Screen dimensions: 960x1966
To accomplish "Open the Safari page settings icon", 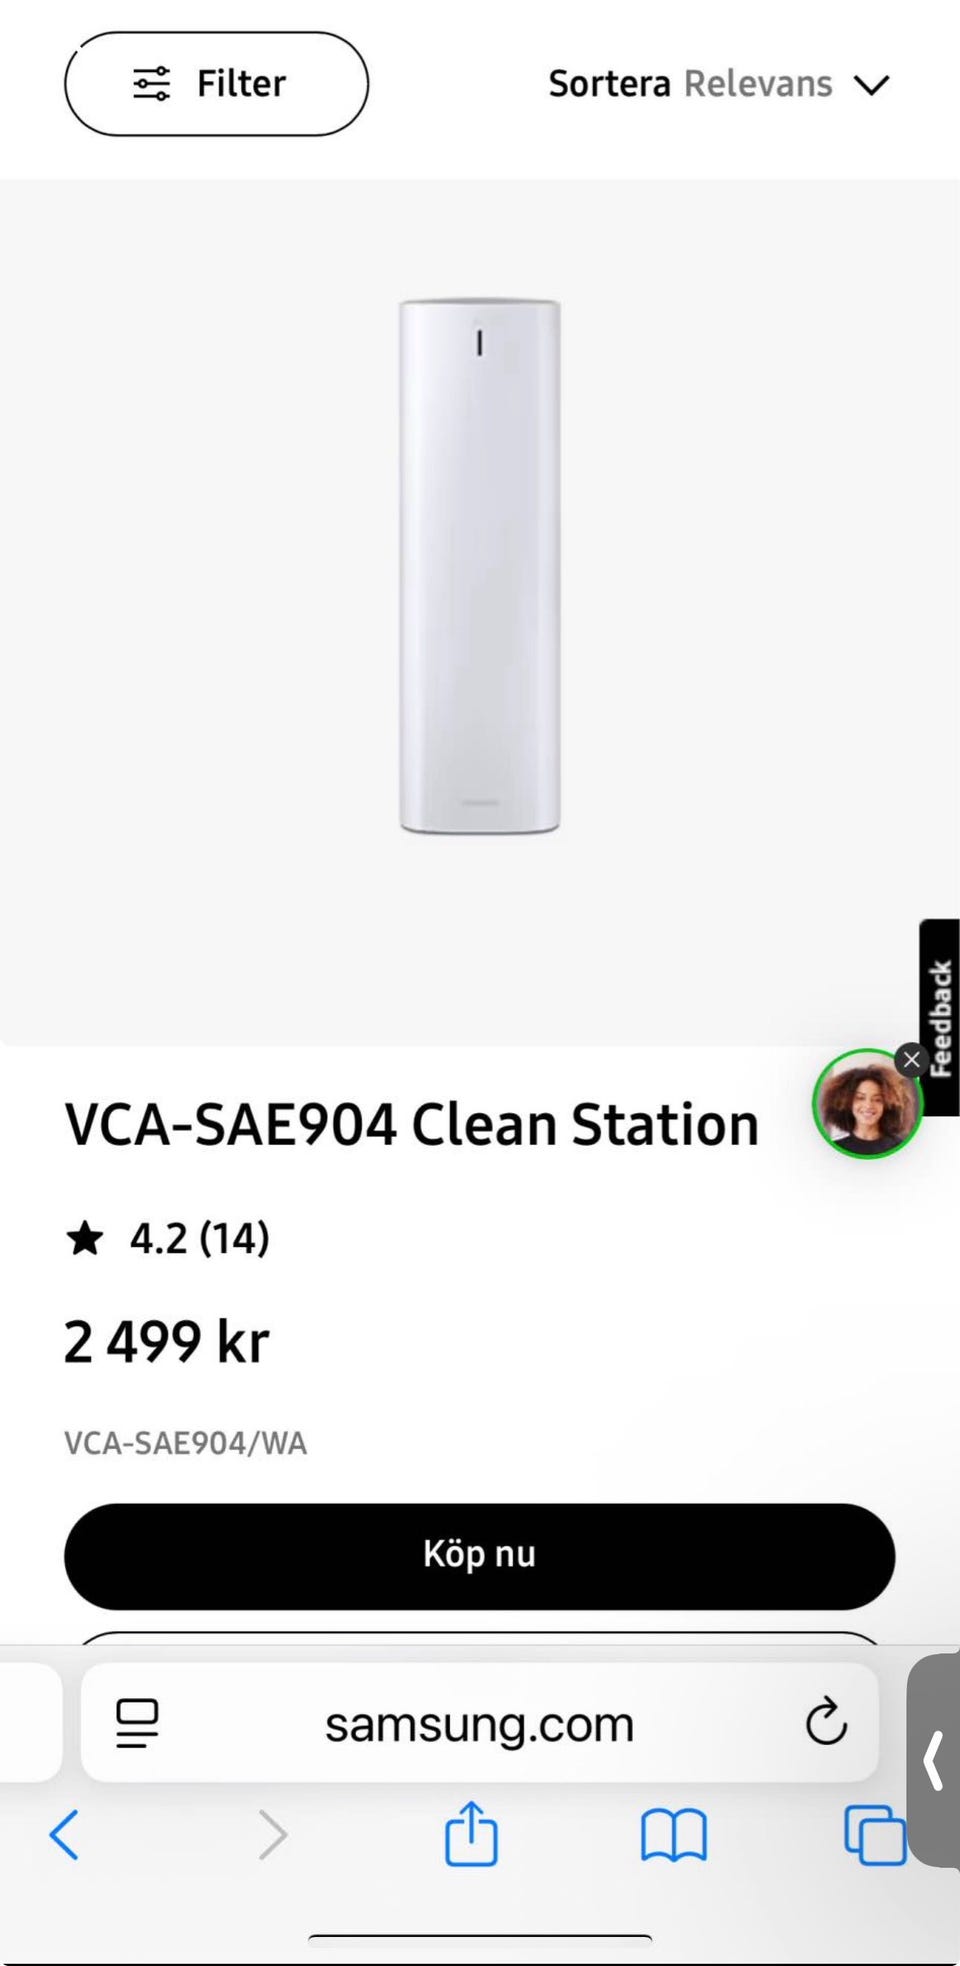I will [x=137, y=1723].
